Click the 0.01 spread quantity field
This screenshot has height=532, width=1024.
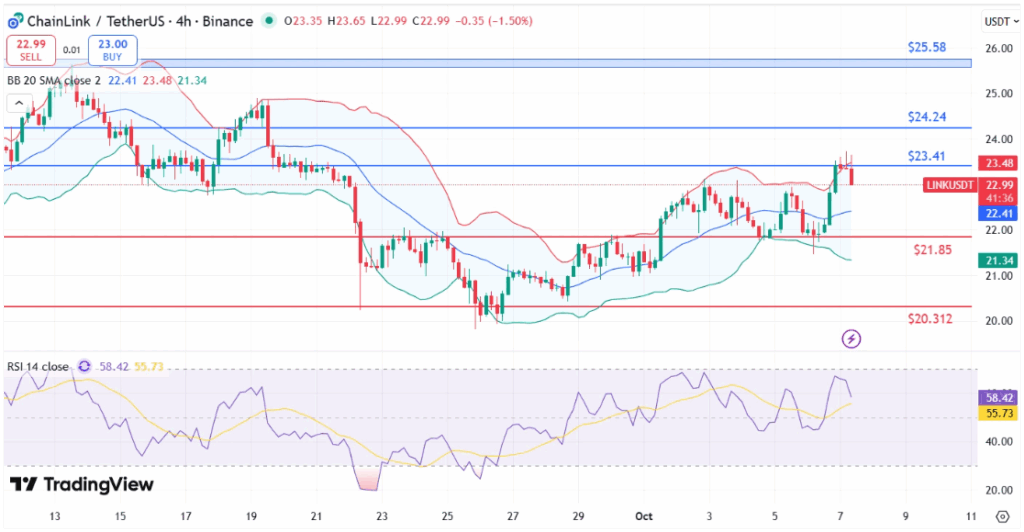coord(72,49)
